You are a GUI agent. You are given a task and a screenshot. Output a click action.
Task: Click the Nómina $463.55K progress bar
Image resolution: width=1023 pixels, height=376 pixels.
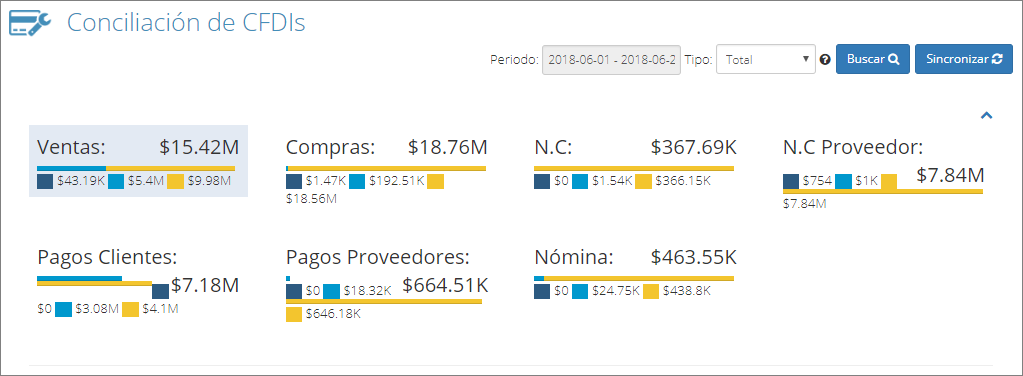pyautogui.click(x=634, y=278)
